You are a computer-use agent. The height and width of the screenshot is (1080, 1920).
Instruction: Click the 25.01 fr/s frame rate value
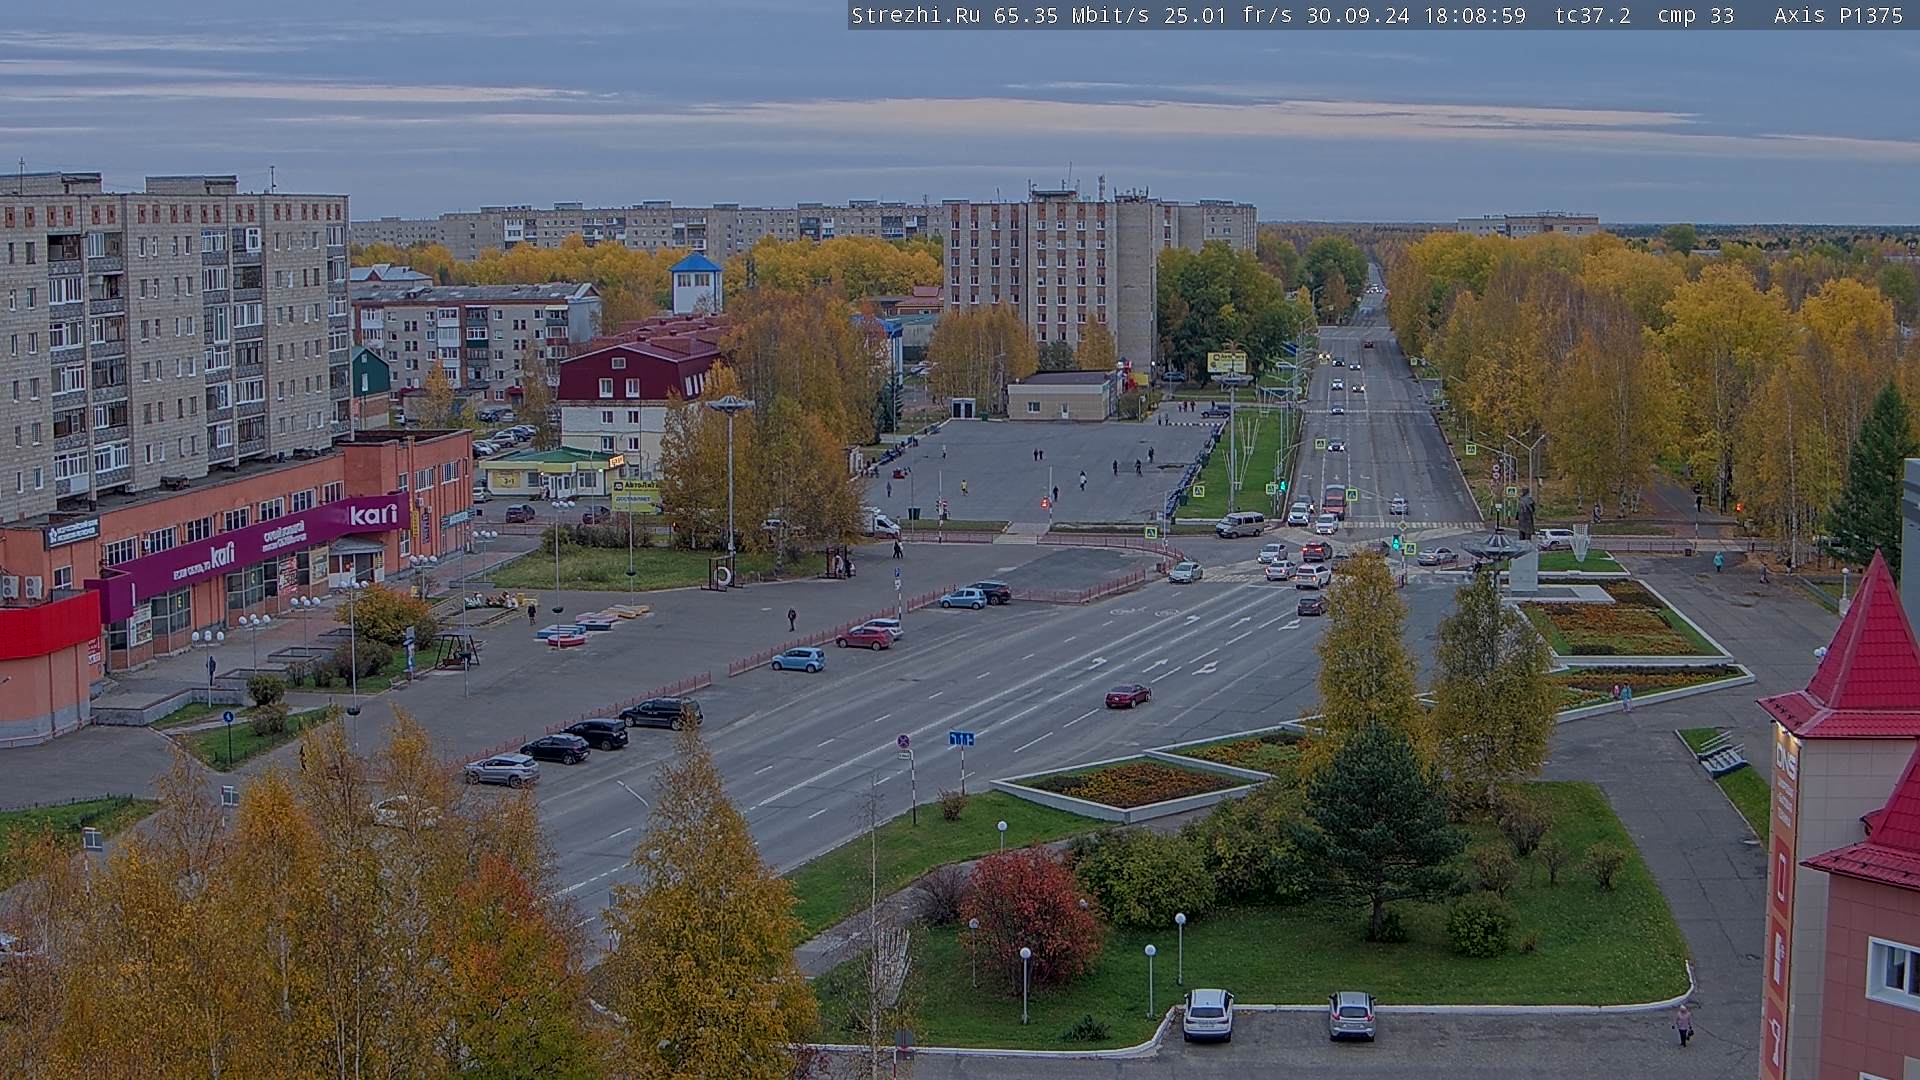coord(1228,15)
